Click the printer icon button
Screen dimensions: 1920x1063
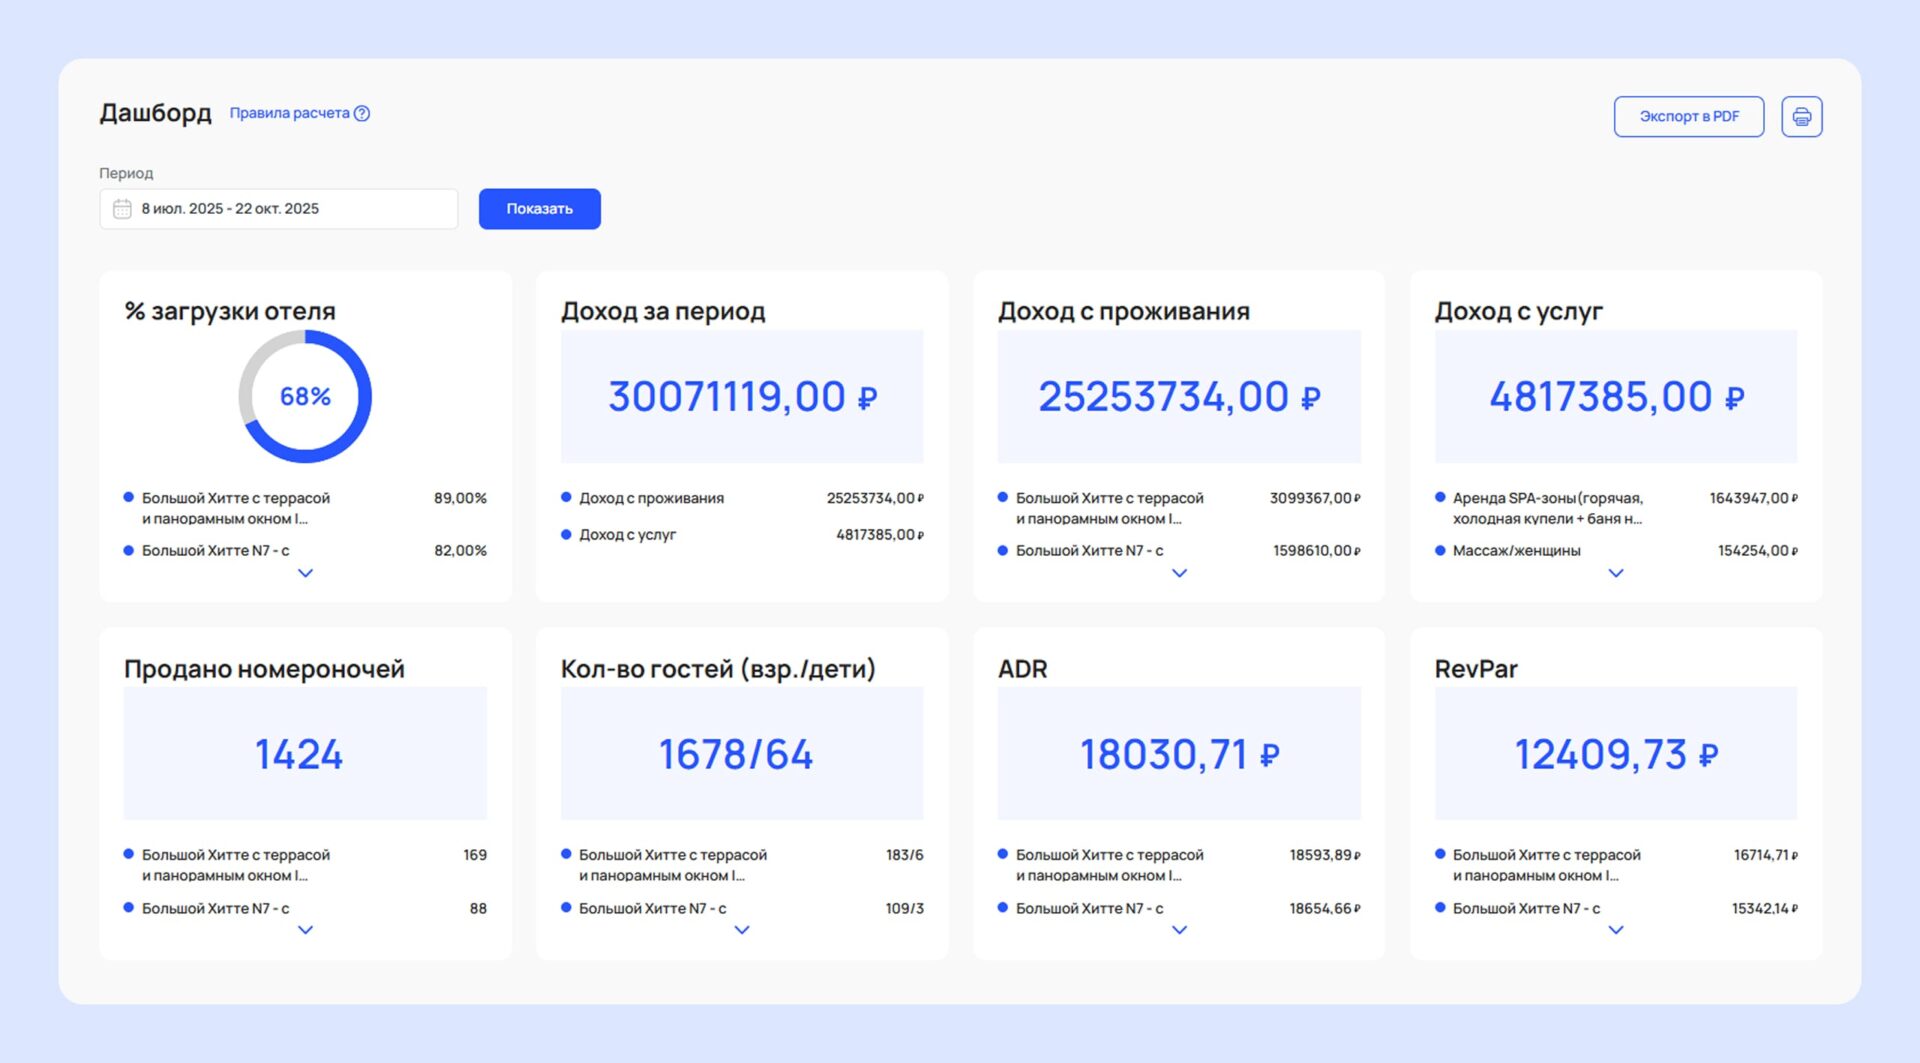point(1801,117)
